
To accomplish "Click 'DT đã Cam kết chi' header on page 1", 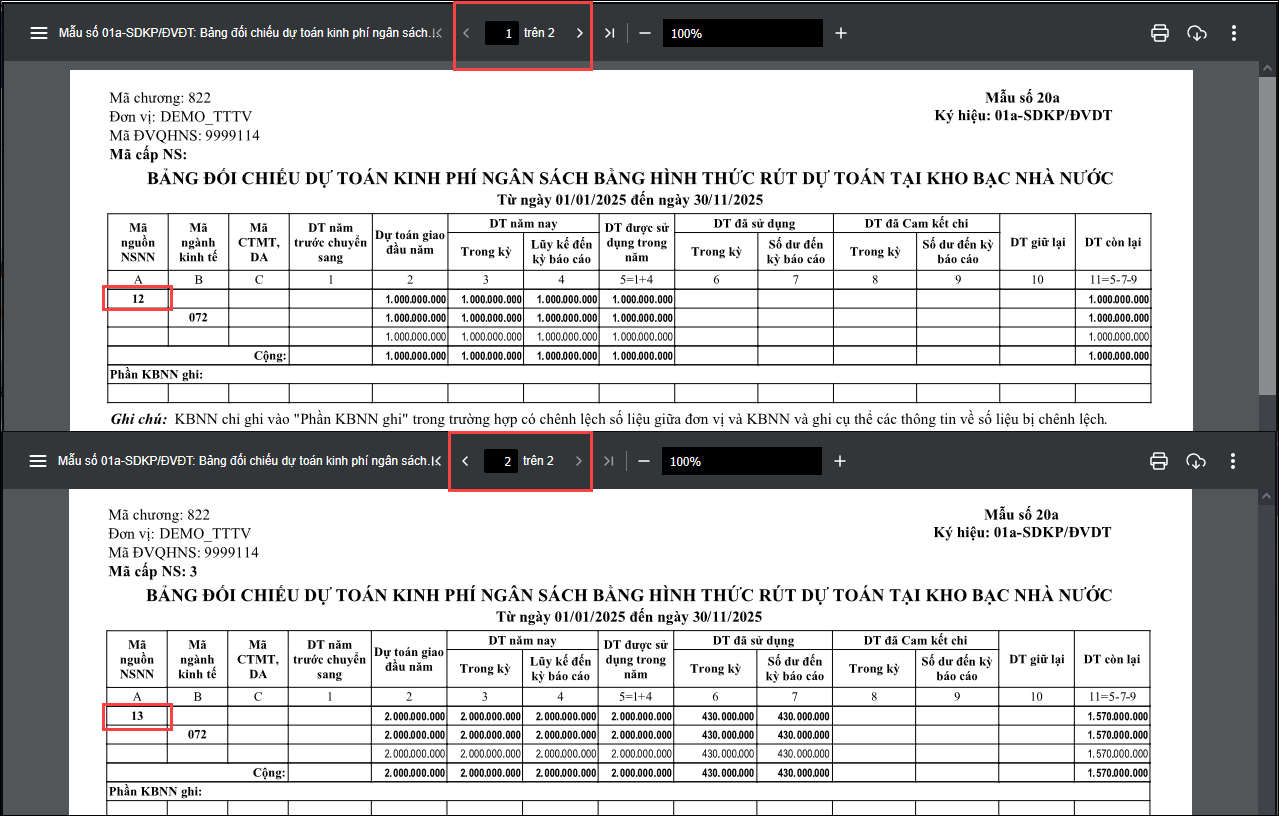I will coord(916,223).
